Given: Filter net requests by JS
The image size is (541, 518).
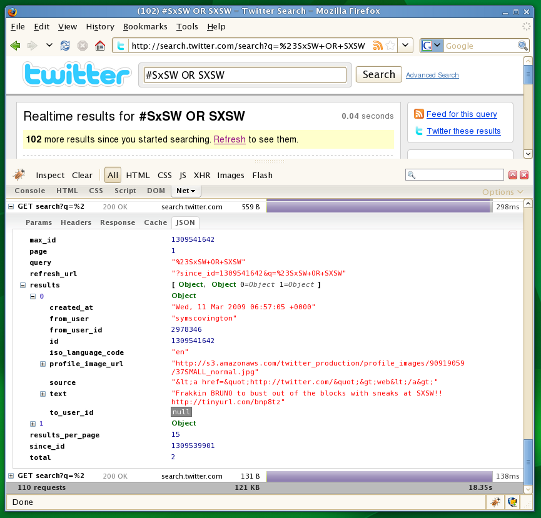Looking at the screenshot, I should point(183,175).
